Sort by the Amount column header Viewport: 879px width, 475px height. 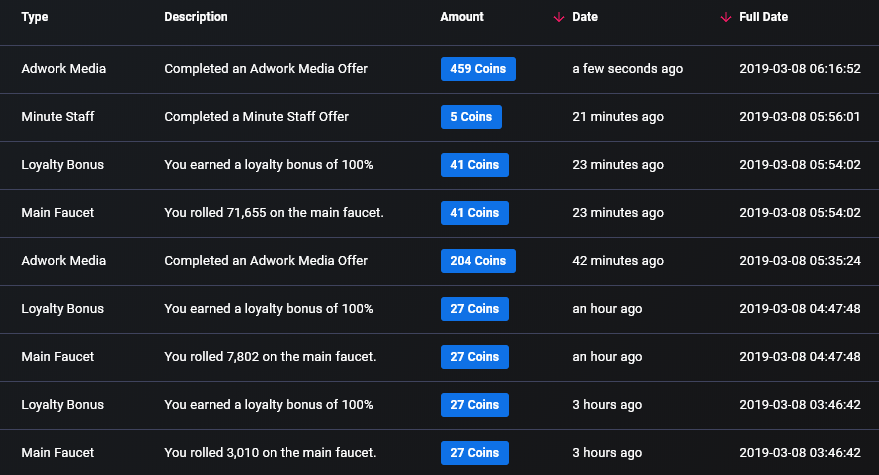tap(462, 17)
